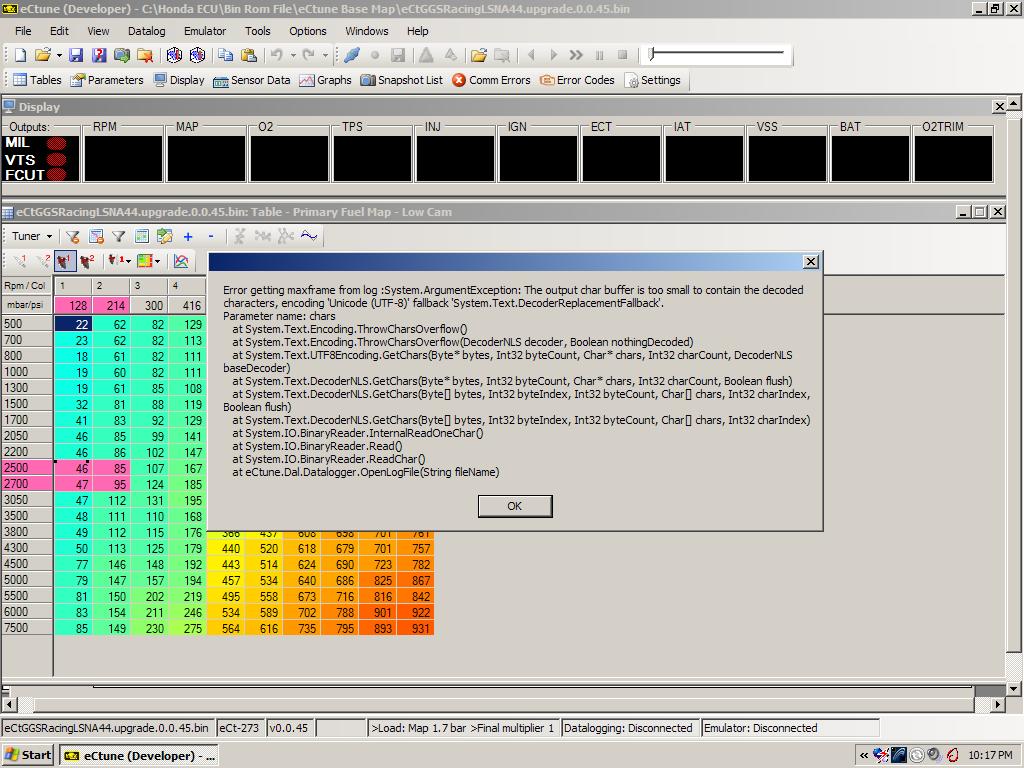
Task: Click eCtune (Developer) taskbar button
Action: 138,756
